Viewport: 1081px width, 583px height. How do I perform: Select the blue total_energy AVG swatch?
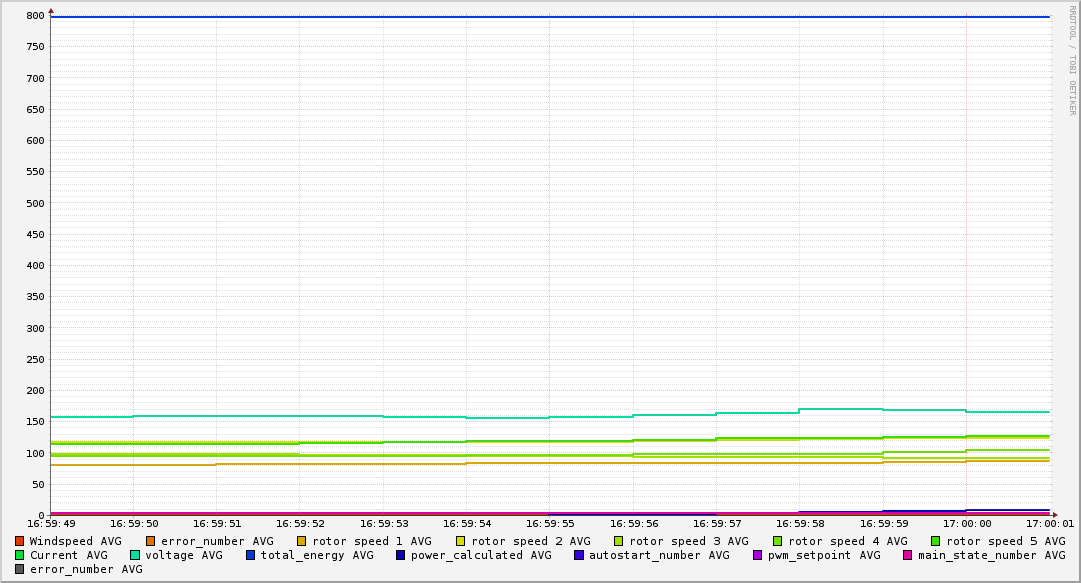click(x=251, y=555)
